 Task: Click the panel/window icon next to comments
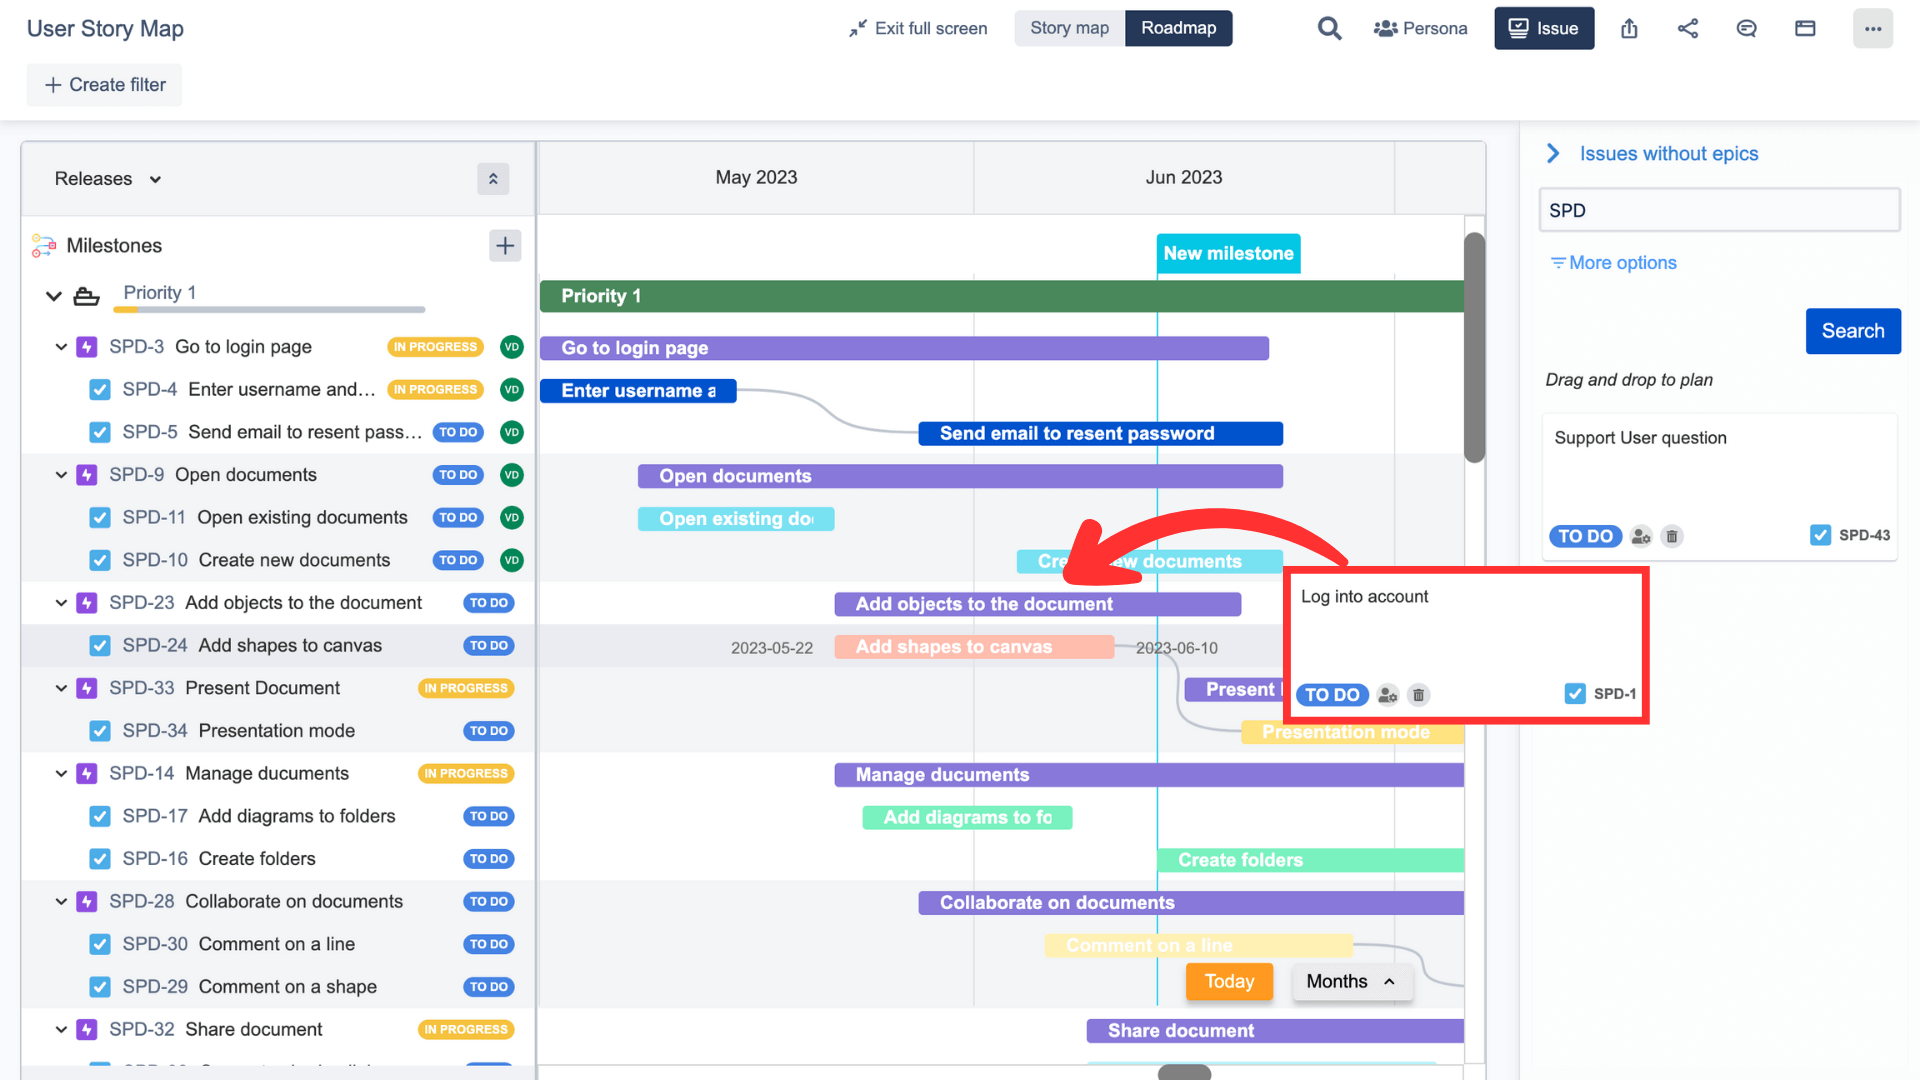click(1805, 28)
